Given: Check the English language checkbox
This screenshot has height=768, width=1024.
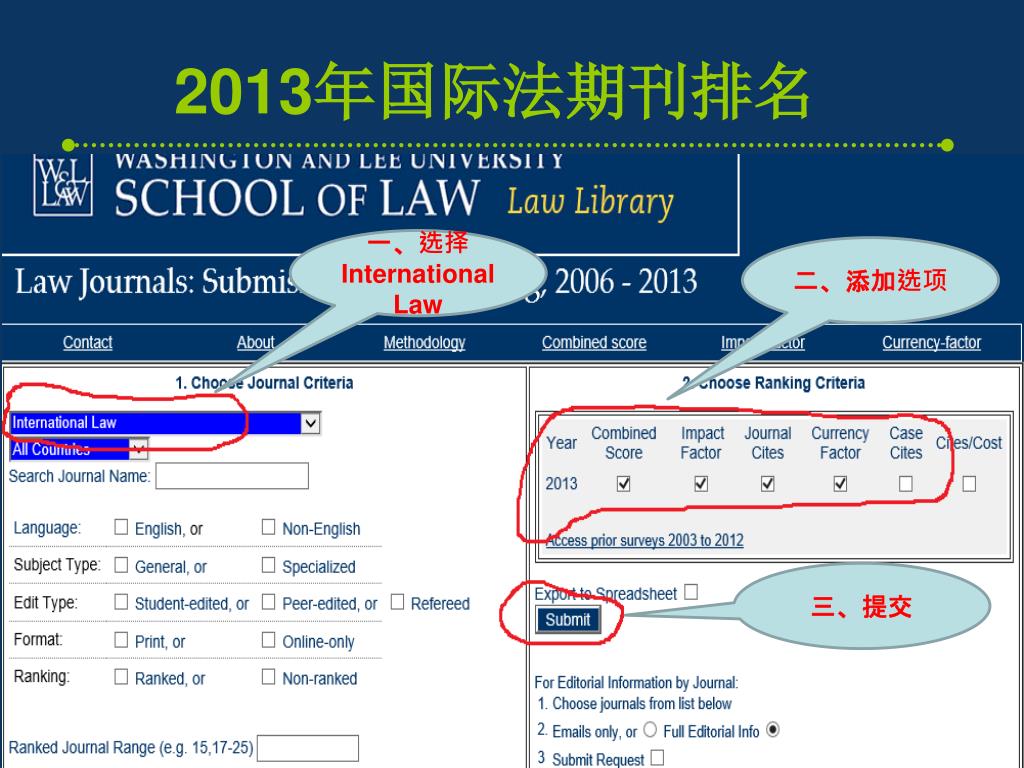Looking at the screenshot, I should click(x=121, y=527).
